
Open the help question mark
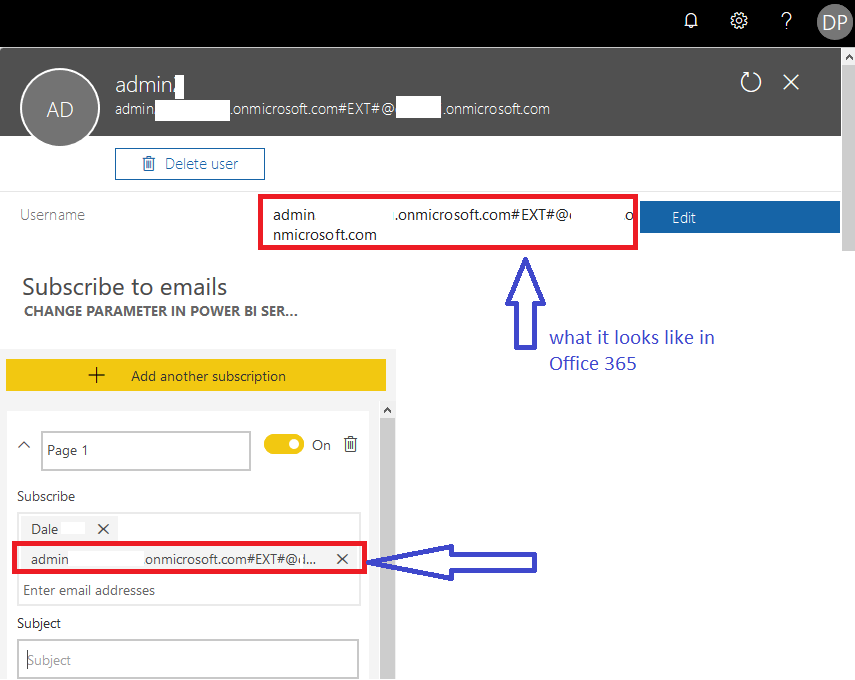pos(786,21)
